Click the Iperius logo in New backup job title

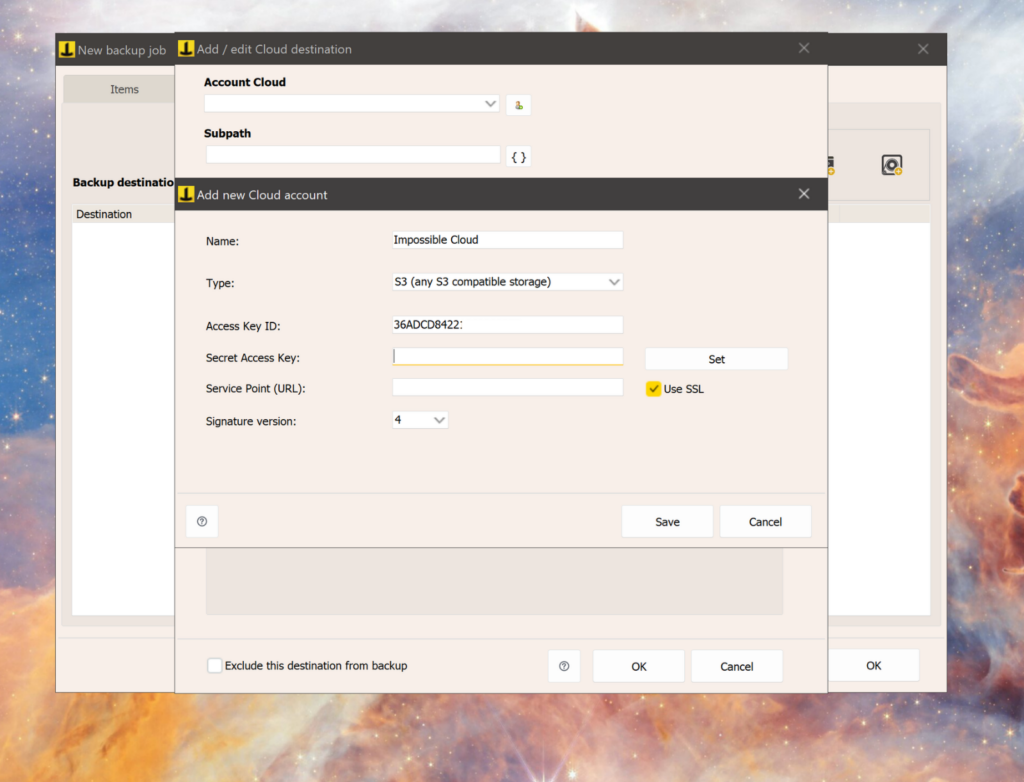(x=67, y=50)
